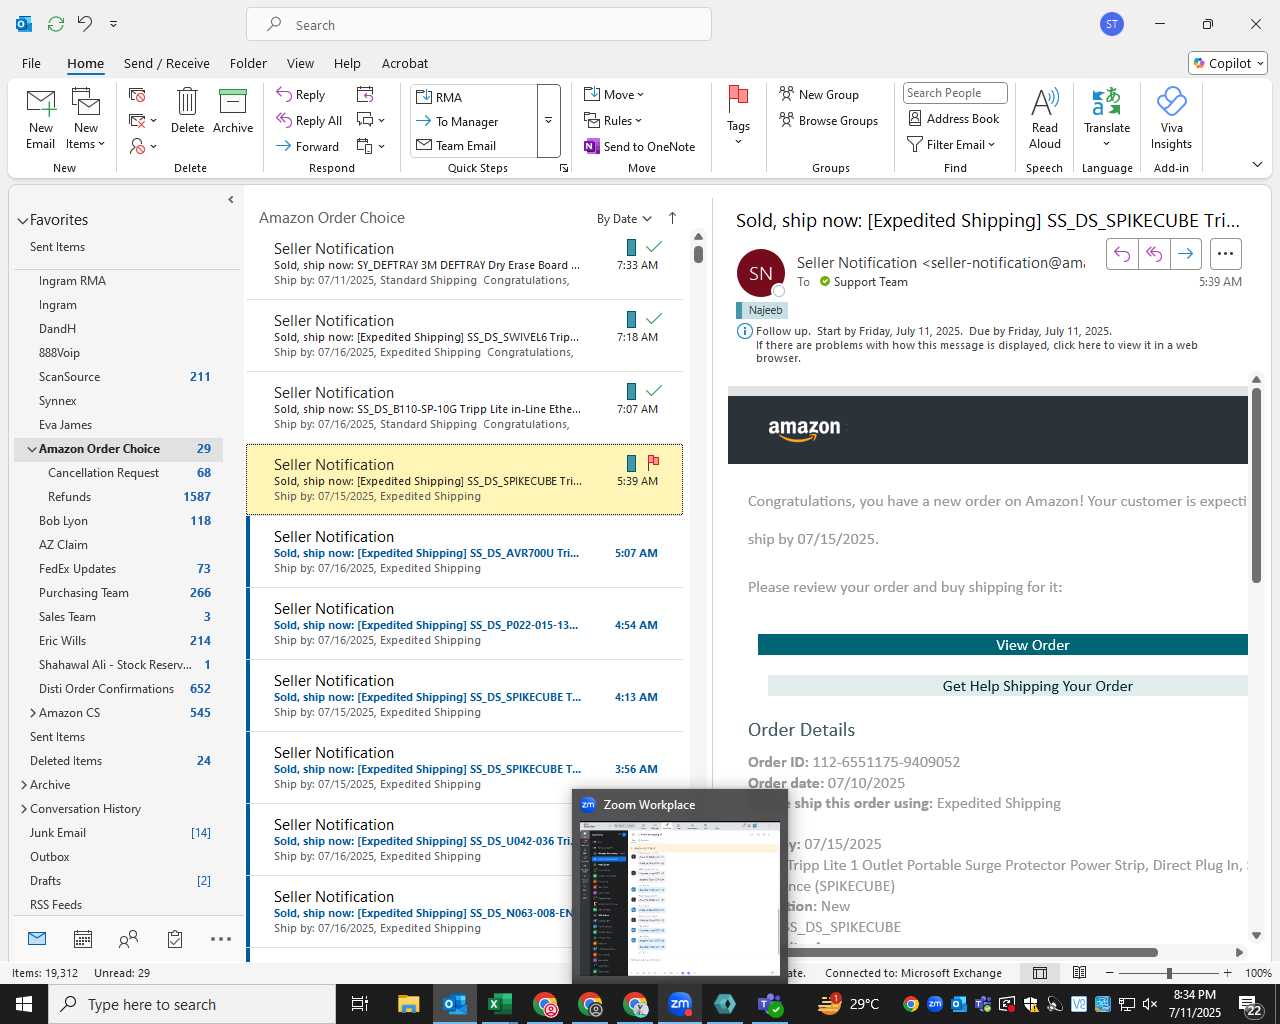Run the To Manager quick step

tap(475, 121)
